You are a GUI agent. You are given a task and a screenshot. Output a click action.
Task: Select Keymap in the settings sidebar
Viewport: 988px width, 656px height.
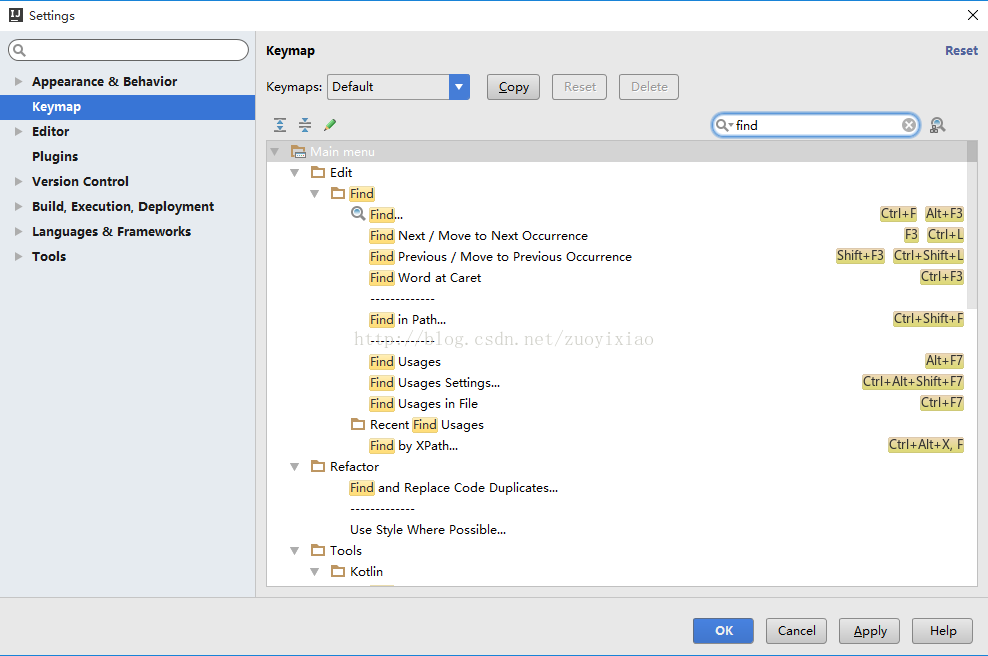[x=56, y=107]
